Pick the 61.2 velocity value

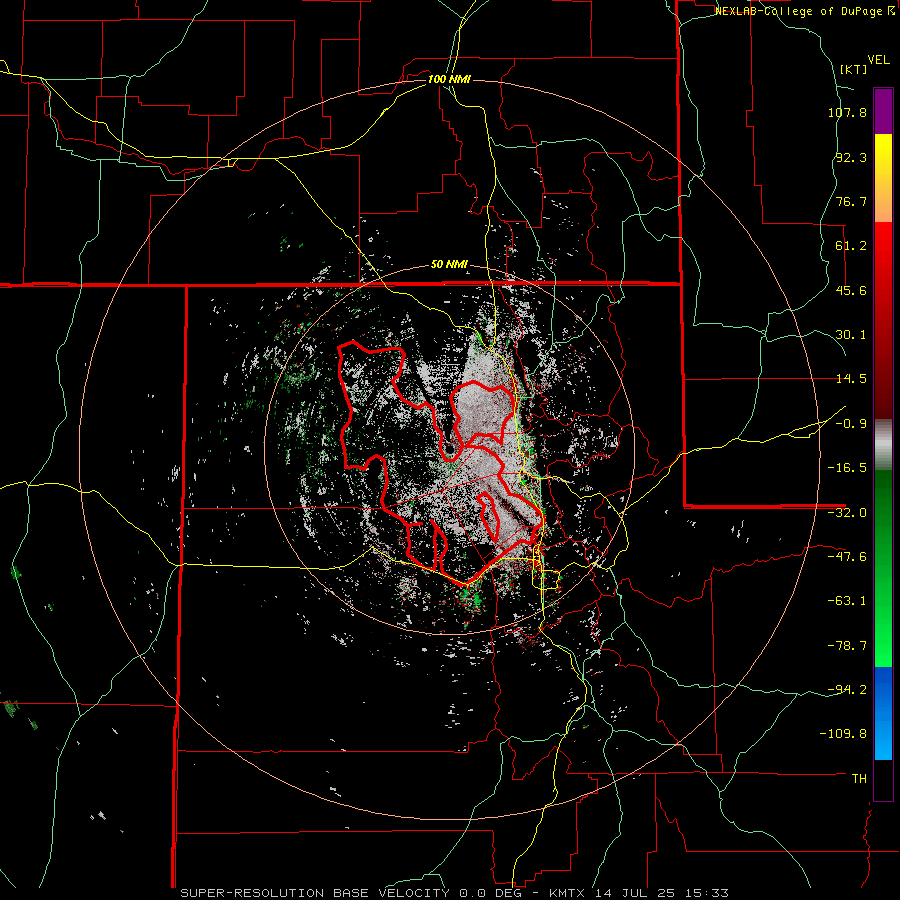[x=851, y=246]
